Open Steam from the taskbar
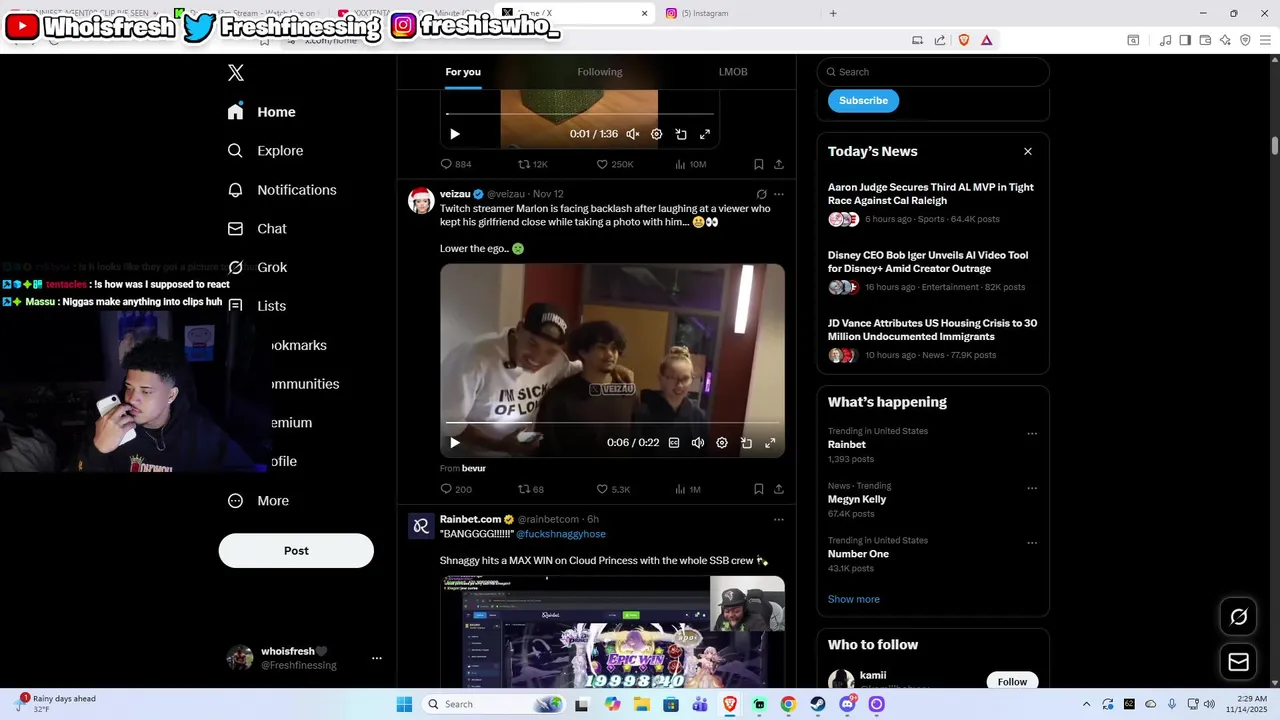The height and width of the screenshot is (720, 1280). pyautogui.click(x=818, y=704)
